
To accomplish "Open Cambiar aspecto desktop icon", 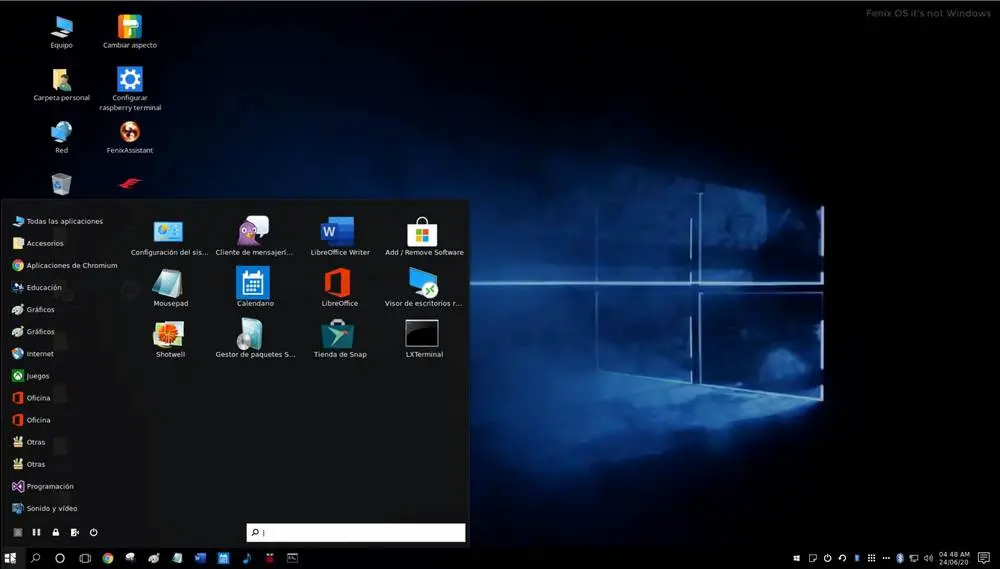I will pos(129,32).
